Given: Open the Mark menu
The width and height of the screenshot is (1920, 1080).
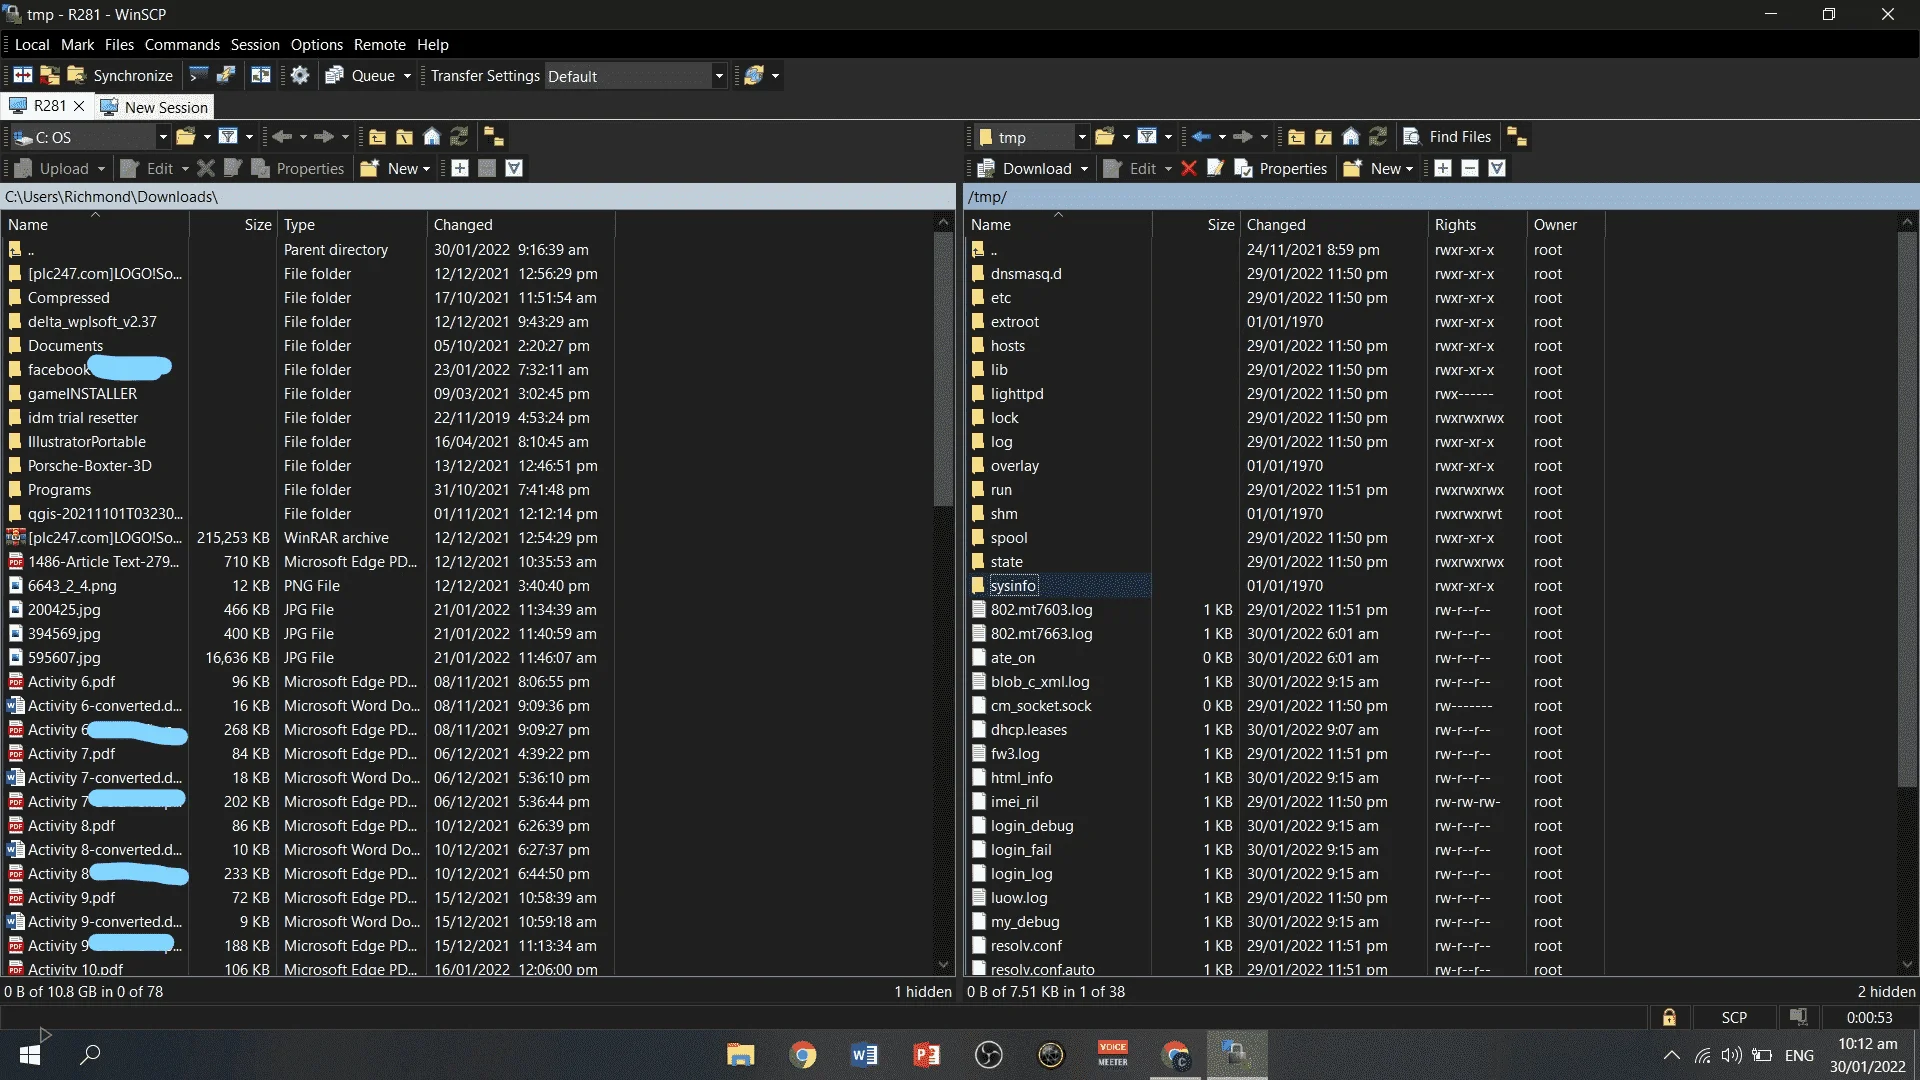Looking at the screenshot, I should pos(77,44).
